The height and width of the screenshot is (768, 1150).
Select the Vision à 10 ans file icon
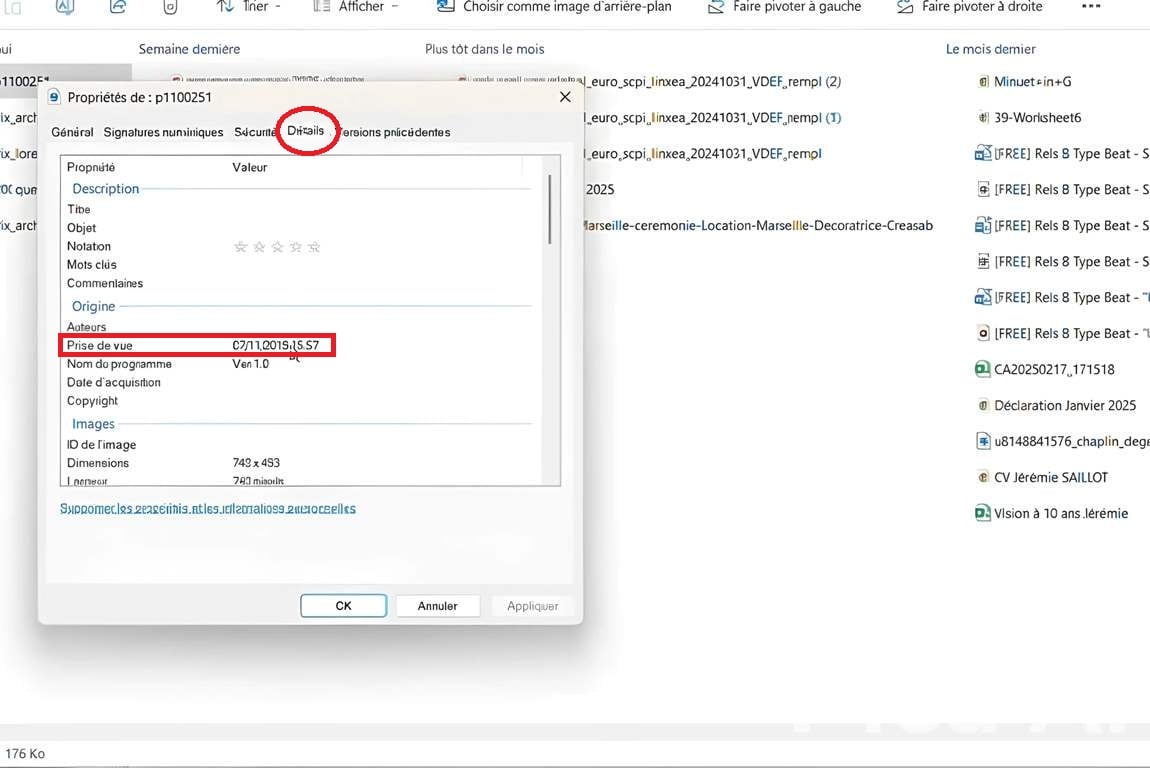pos(982,513)
